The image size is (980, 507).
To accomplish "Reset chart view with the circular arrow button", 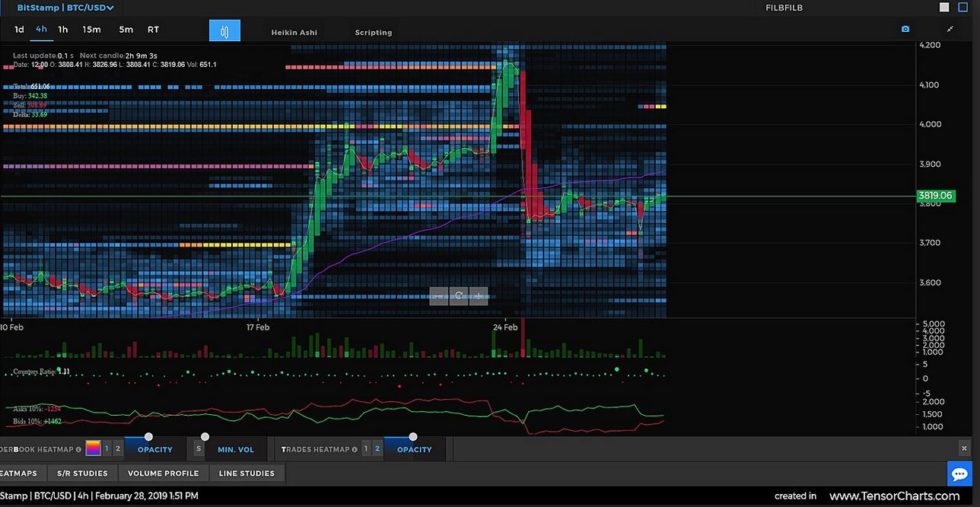I will [459, 296].
